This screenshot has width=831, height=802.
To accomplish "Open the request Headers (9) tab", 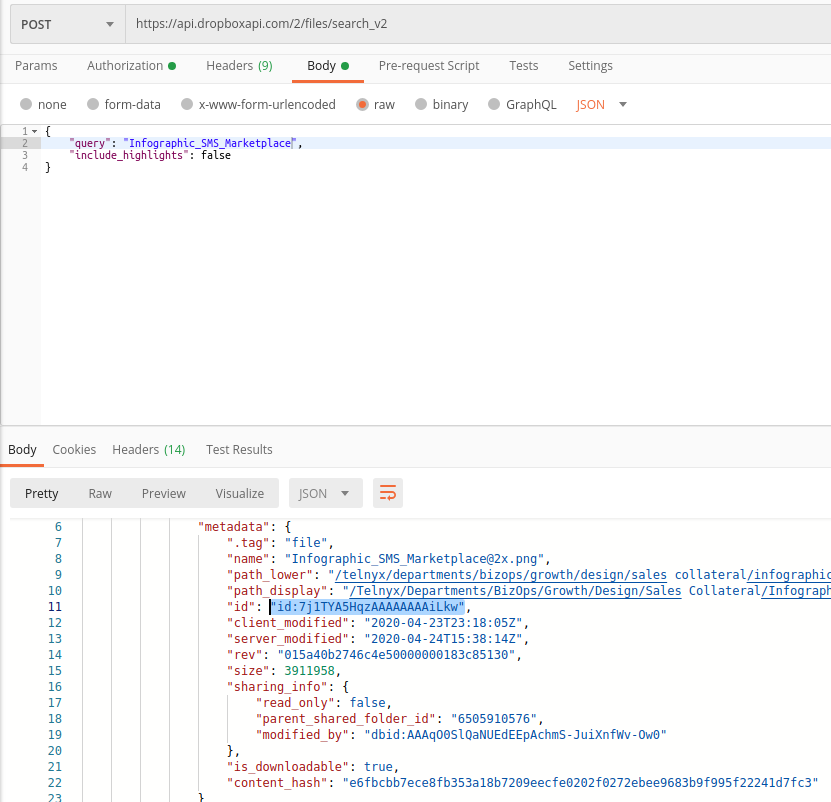I will tap(239, 66).
